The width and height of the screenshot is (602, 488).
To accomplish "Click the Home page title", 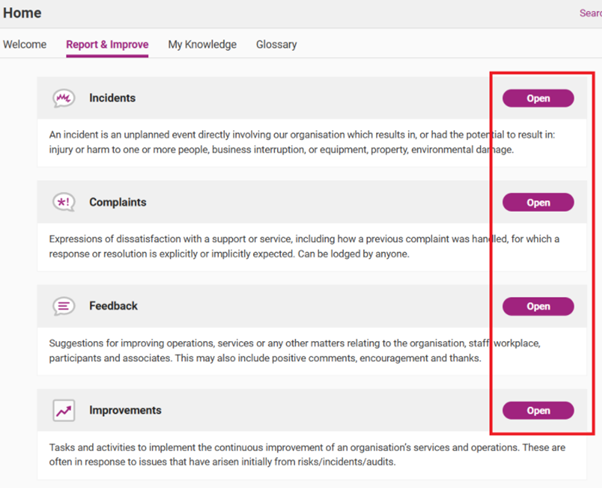I will click(21, 13).
